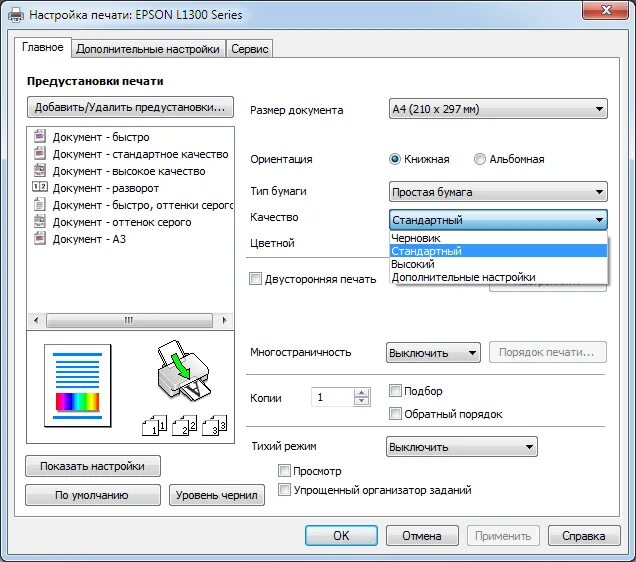Viewport: 636px width, 562px height.
Task: Select preset 'Документ - оттенок серого'
Action: (x=122, y=222)
